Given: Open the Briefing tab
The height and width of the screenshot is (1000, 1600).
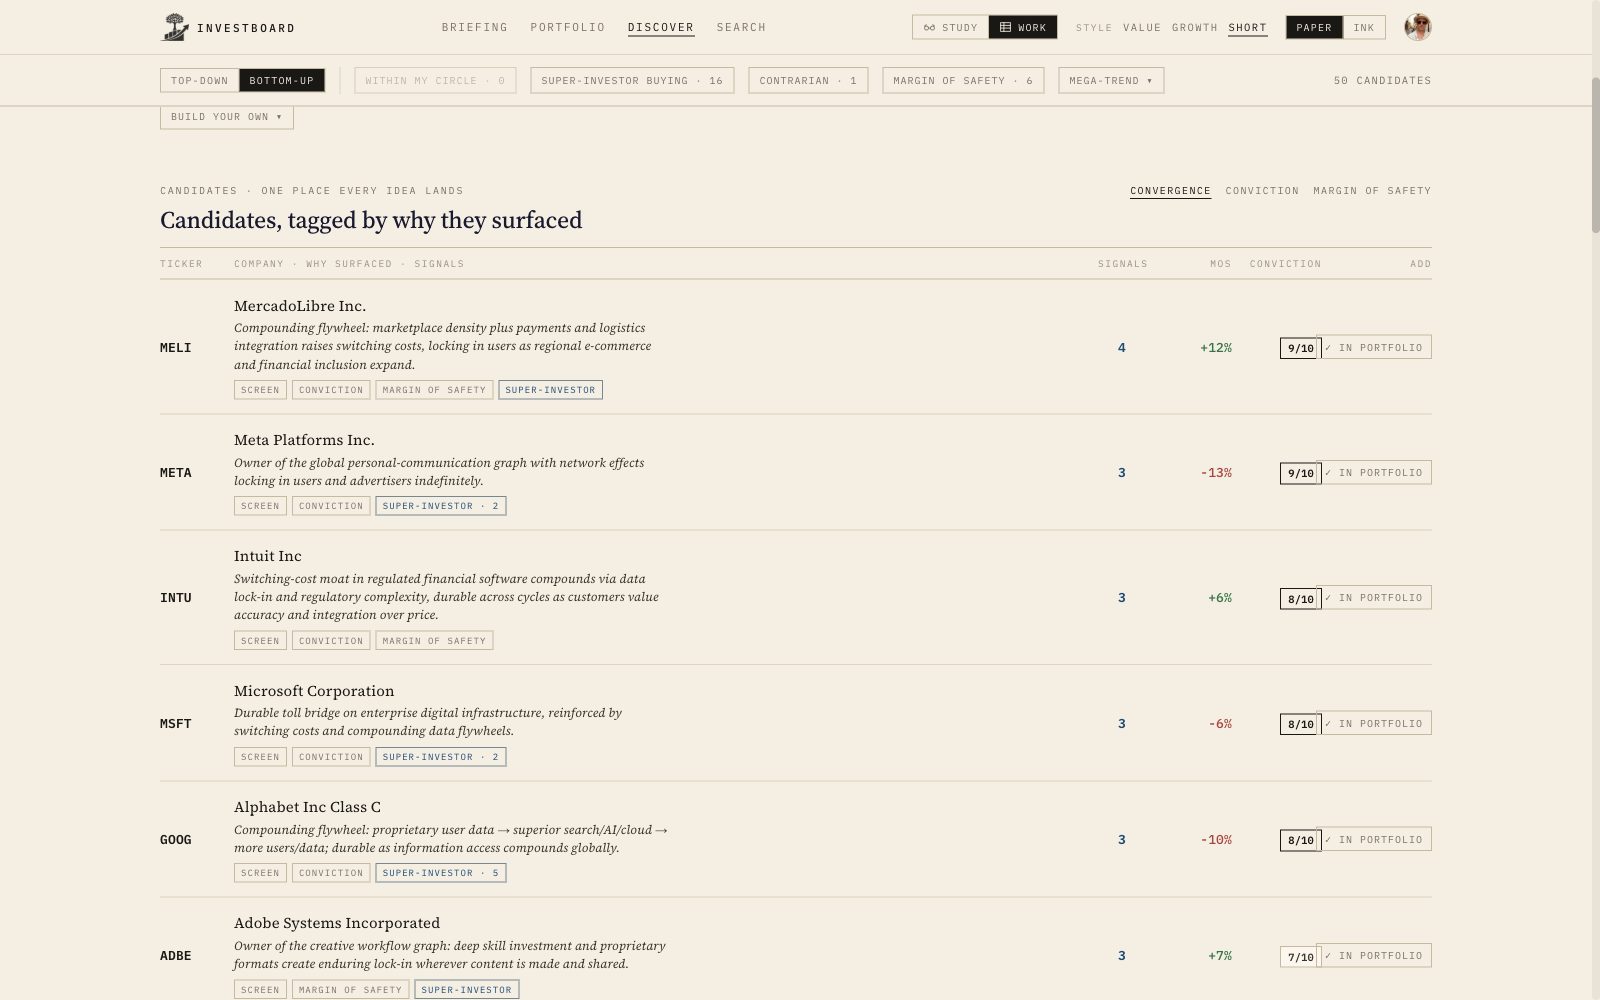Looking at the screenshot, I should [x=475, y=27].
